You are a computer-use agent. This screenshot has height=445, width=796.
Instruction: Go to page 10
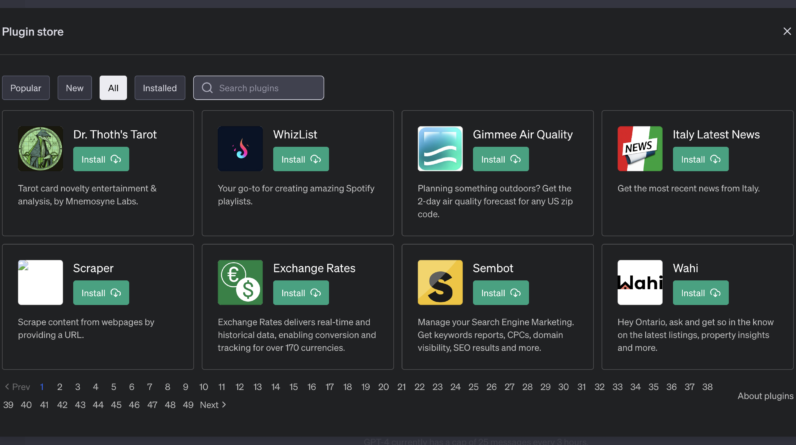[204, 387]
